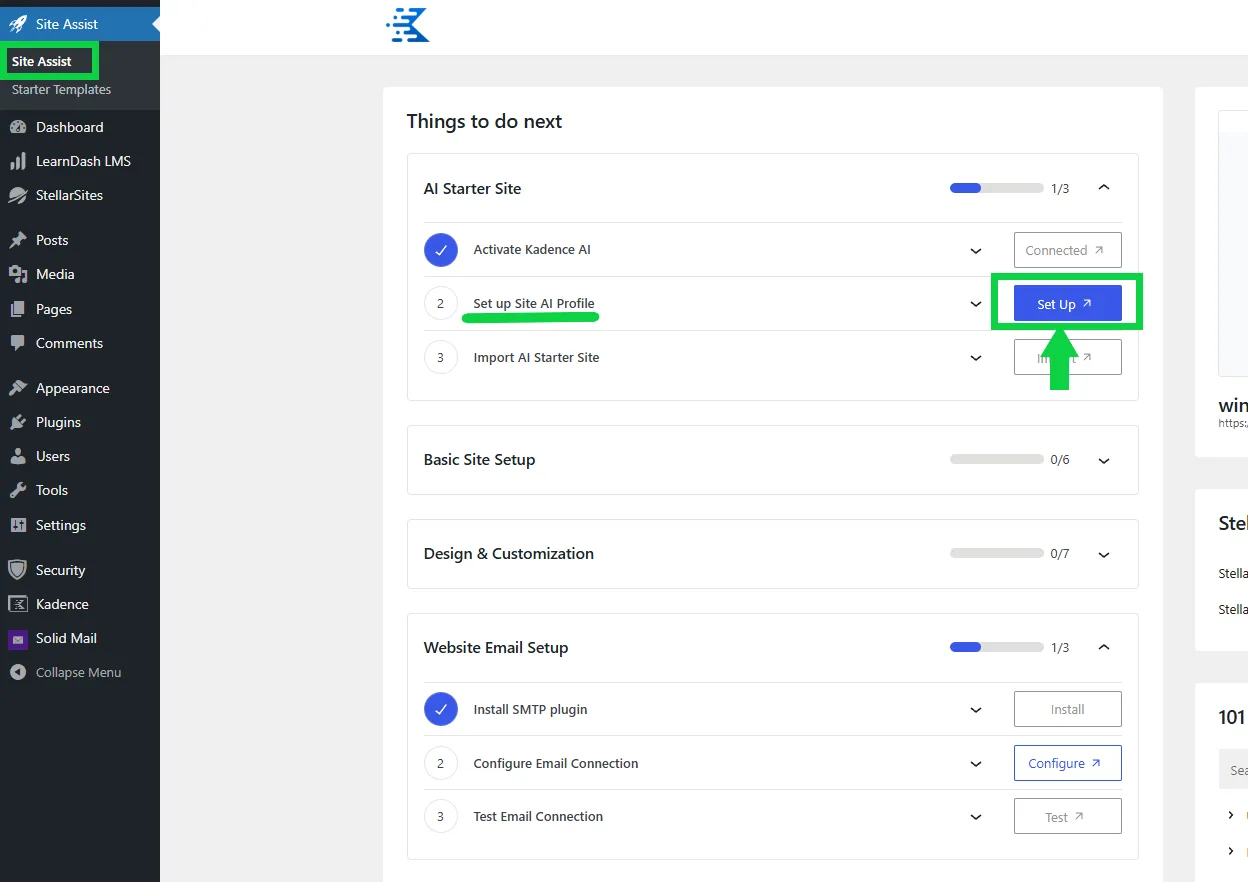Expand the Design & Customization section

coord(1104,555)
